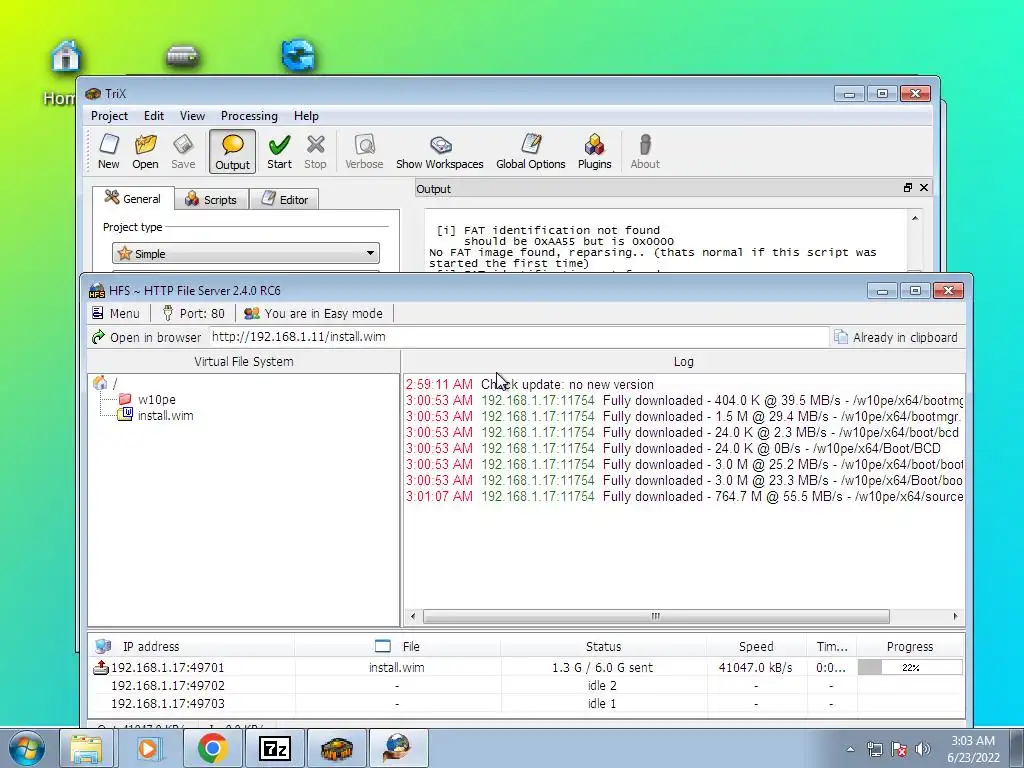Screen dimensions: 1024x768
Task: Click the Log panel header
Action: click(x=684, y=362)
